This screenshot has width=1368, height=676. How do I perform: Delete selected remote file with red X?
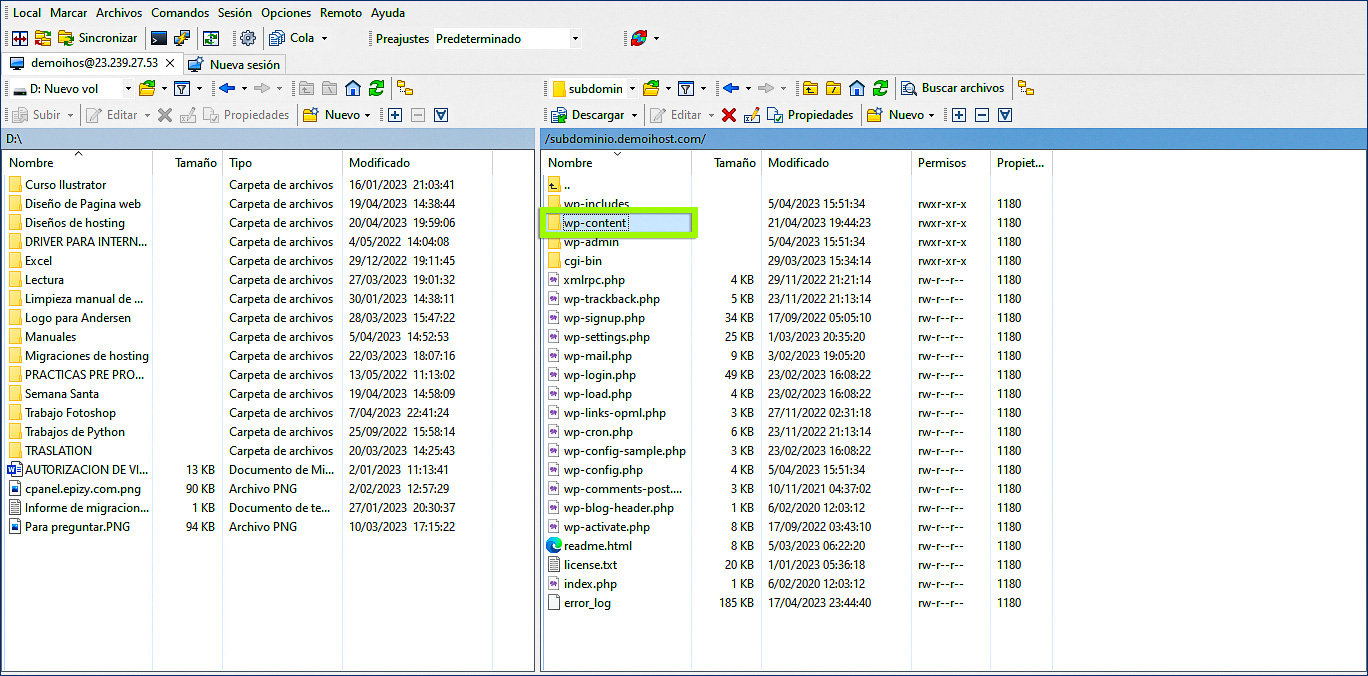[729, 115]
